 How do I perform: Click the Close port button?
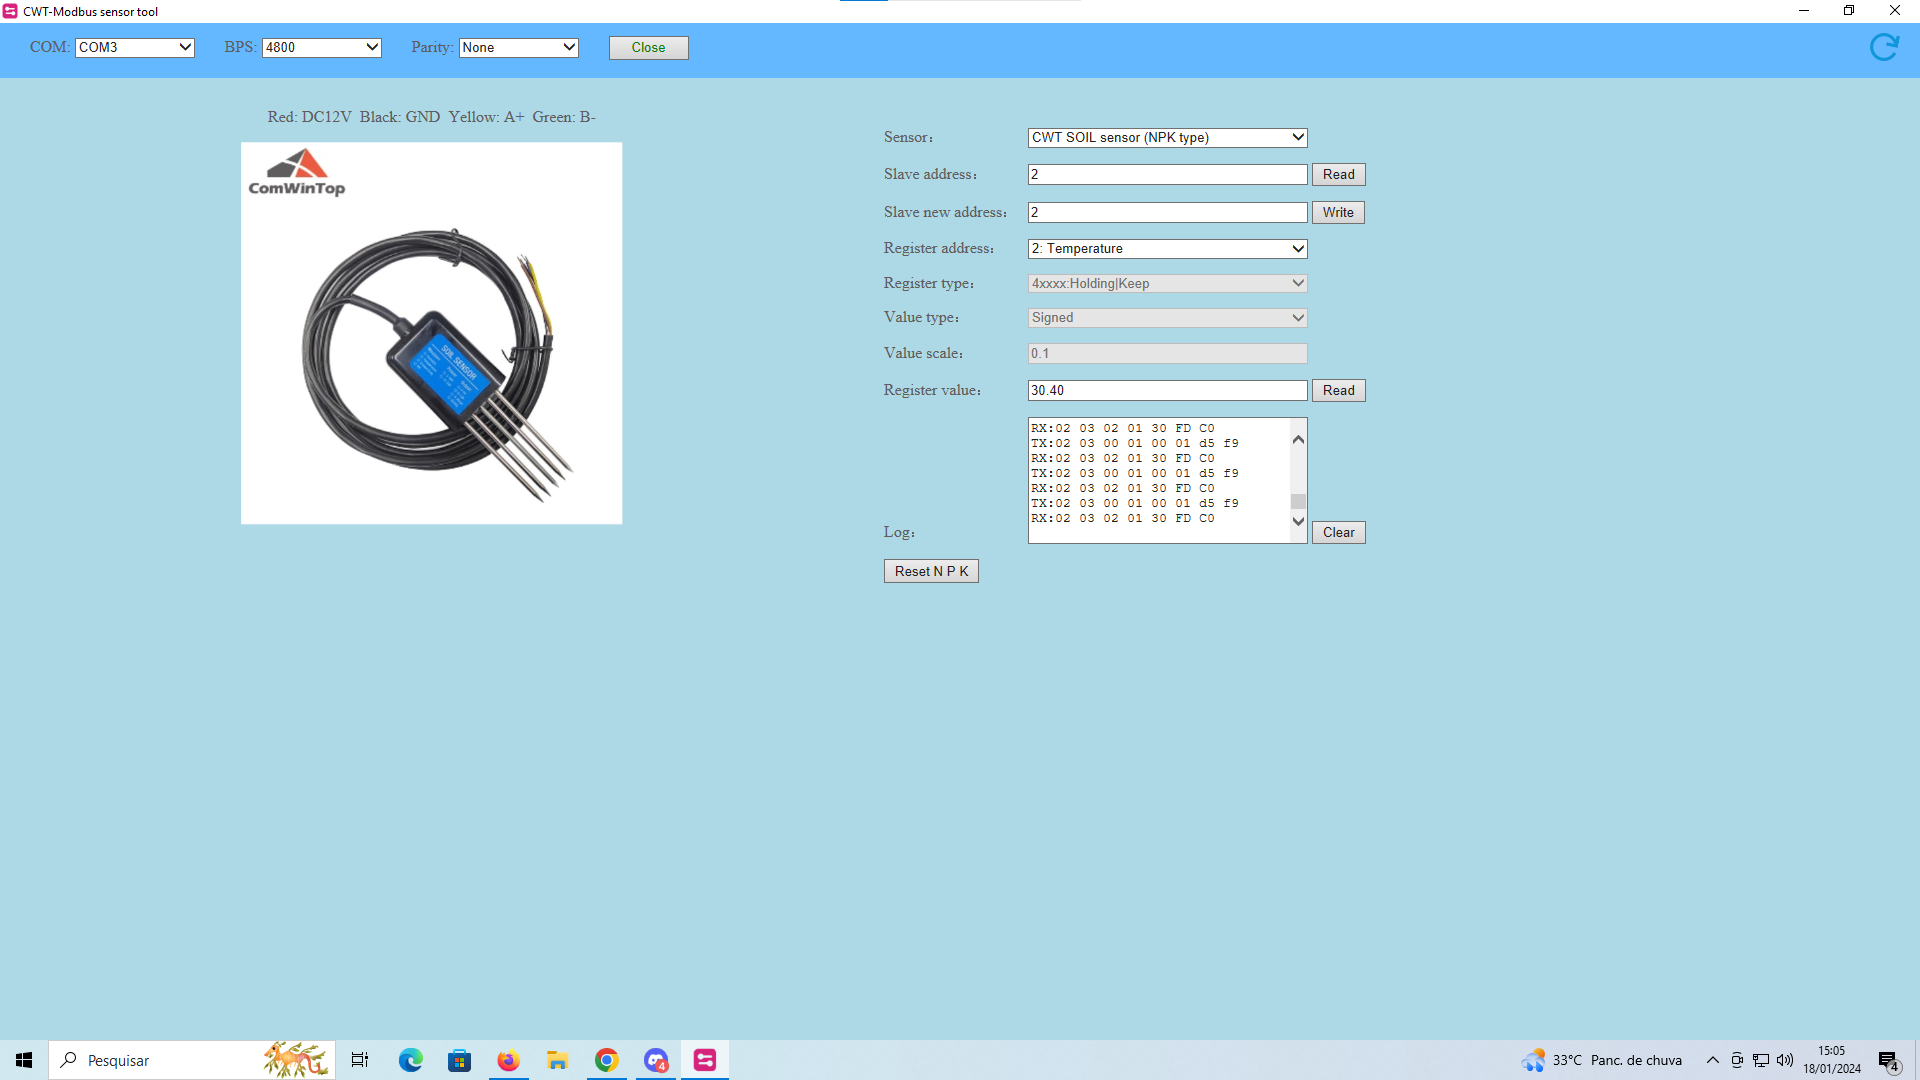point(648,47)
